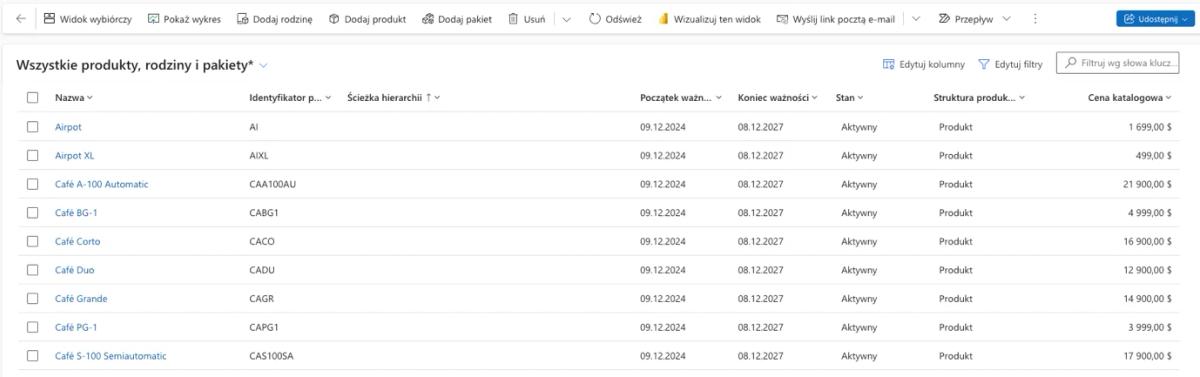The image size is (1200, 377).
Task: Open the Struktura produk... column header menu
Action: pos(979,97)
